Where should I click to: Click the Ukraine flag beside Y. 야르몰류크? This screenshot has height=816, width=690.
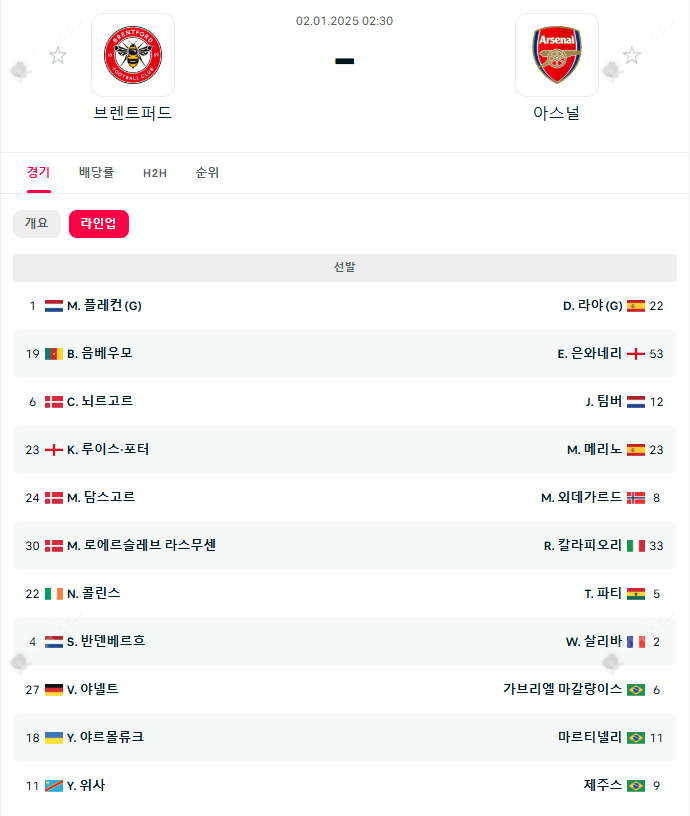[x=54, y=738]
